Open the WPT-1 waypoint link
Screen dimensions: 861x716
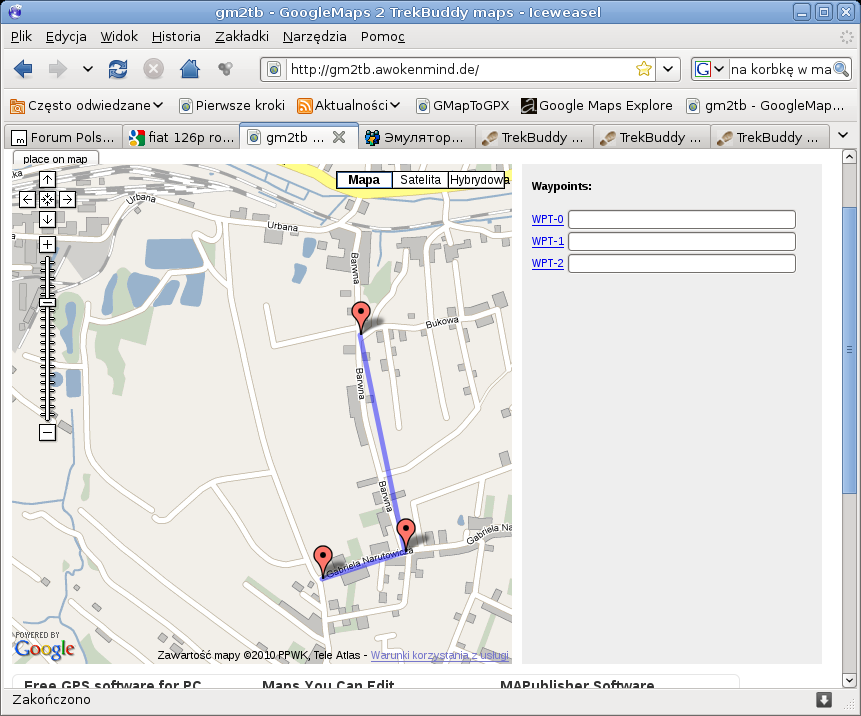click(547, 241)
